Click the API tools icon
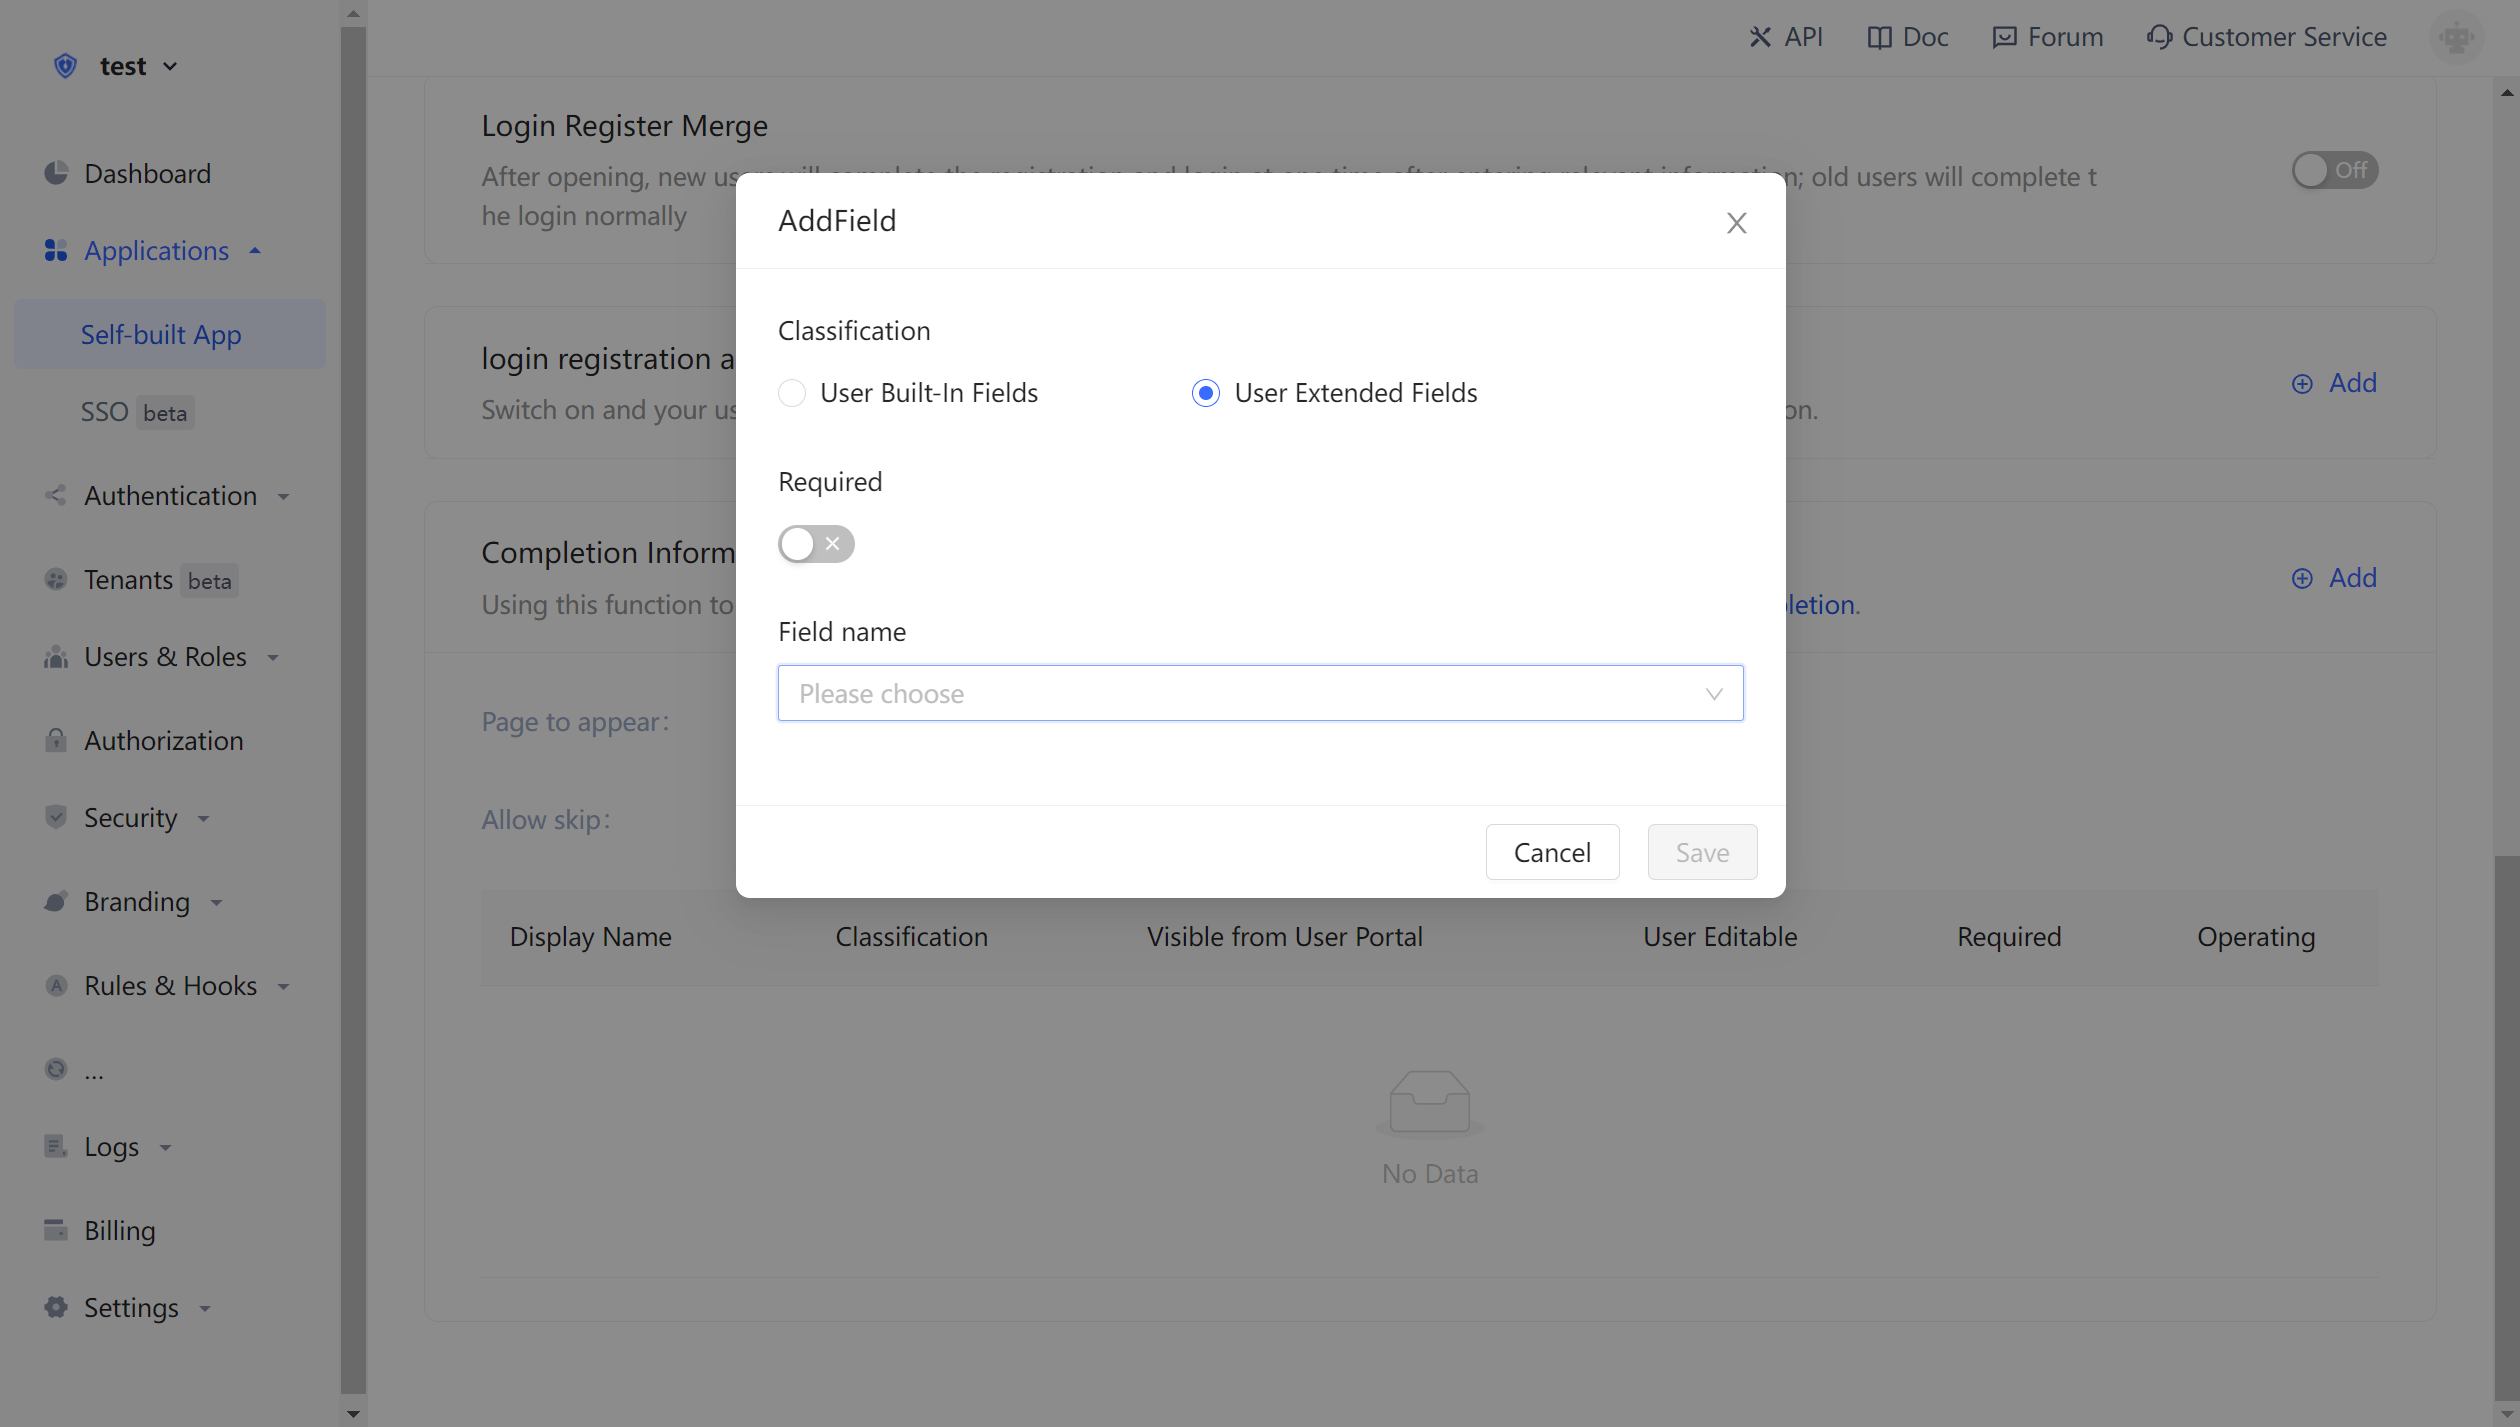 pyautogui.click(x=1760, y=38)
